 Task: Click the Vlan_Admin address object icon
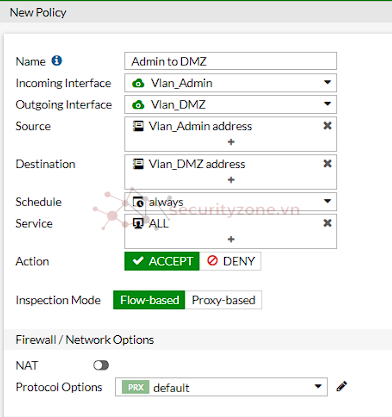tap(138, 126)
